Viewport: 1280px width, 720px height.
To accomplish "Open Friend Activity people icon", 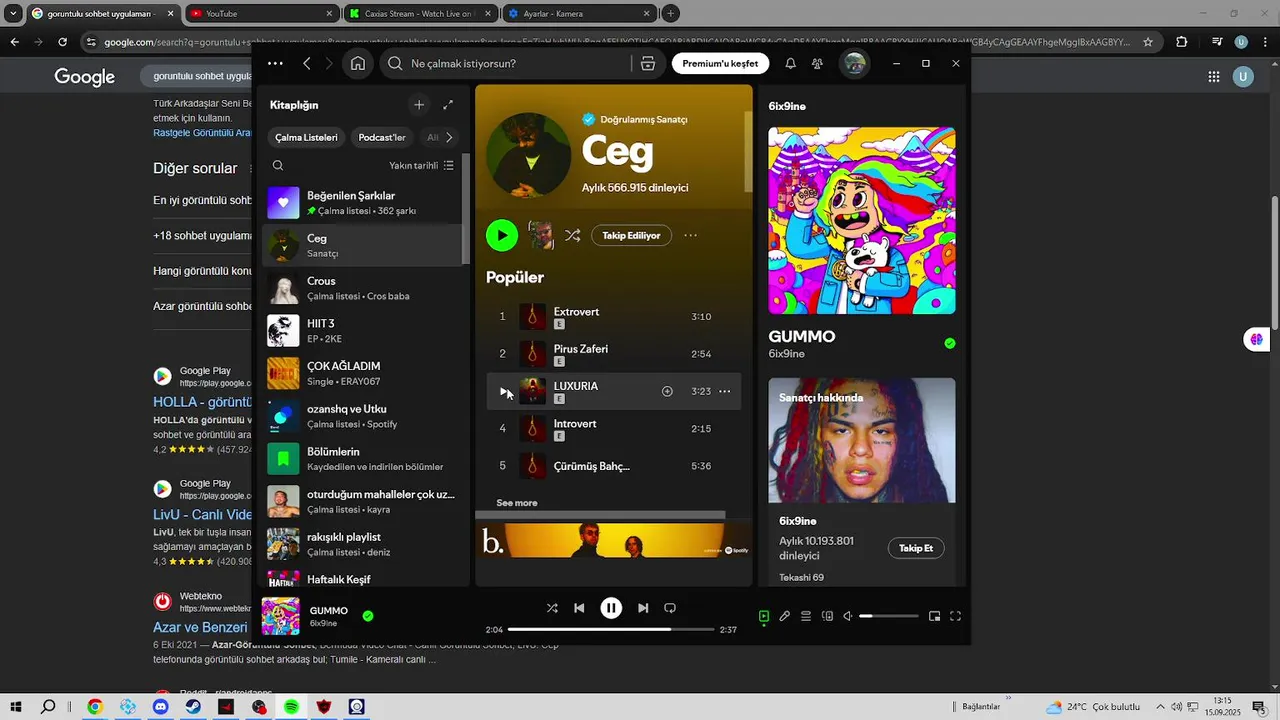I will point(817,63).
